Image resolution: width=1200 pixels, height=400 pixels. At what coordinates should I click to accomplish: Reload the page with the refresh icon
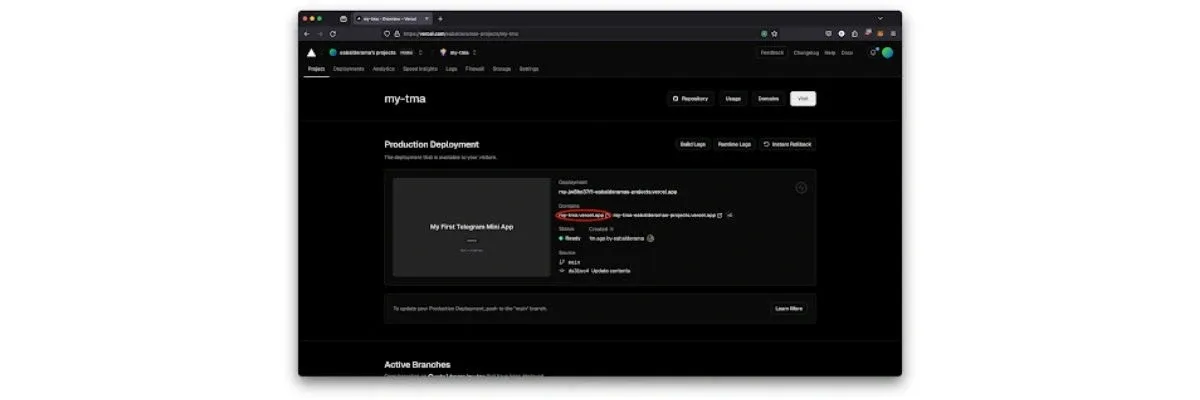(333, 33)
